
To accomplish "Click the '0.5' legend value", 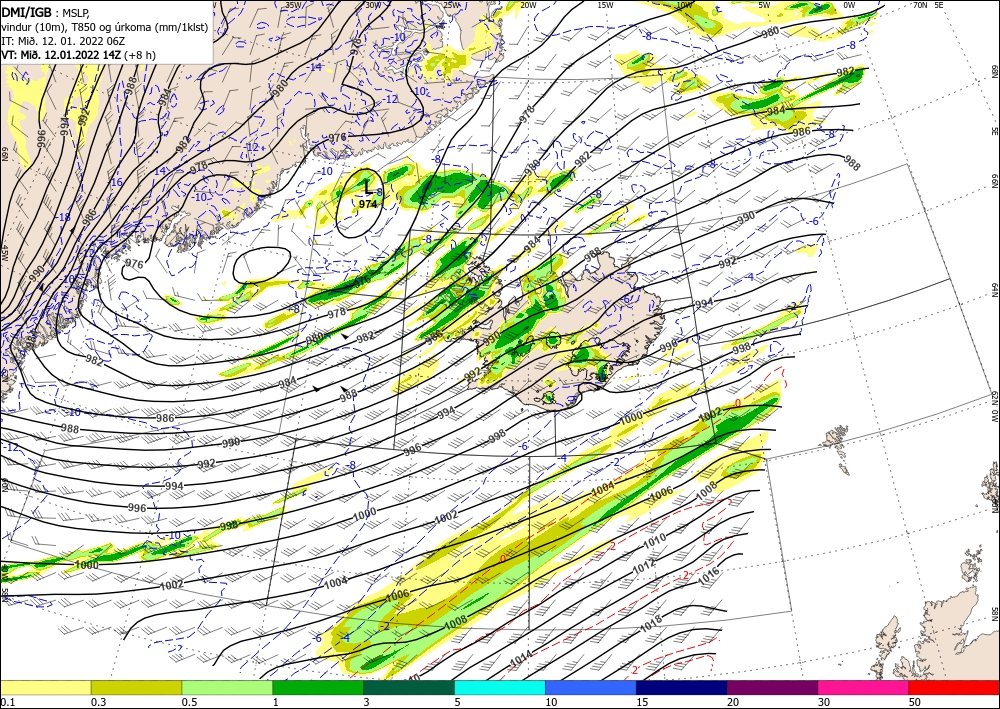I will [x=189, y=702].
